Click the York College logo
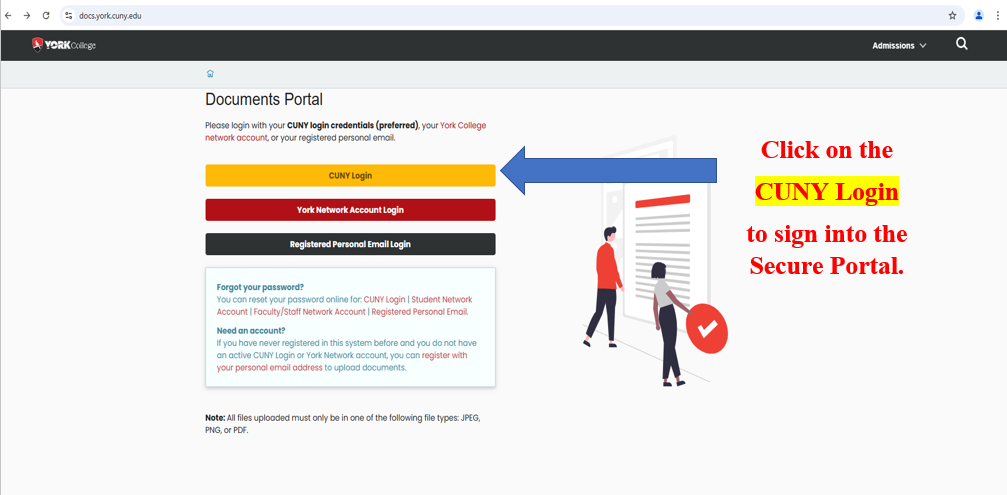This screenshot has height=495, width=1007. 64,45
